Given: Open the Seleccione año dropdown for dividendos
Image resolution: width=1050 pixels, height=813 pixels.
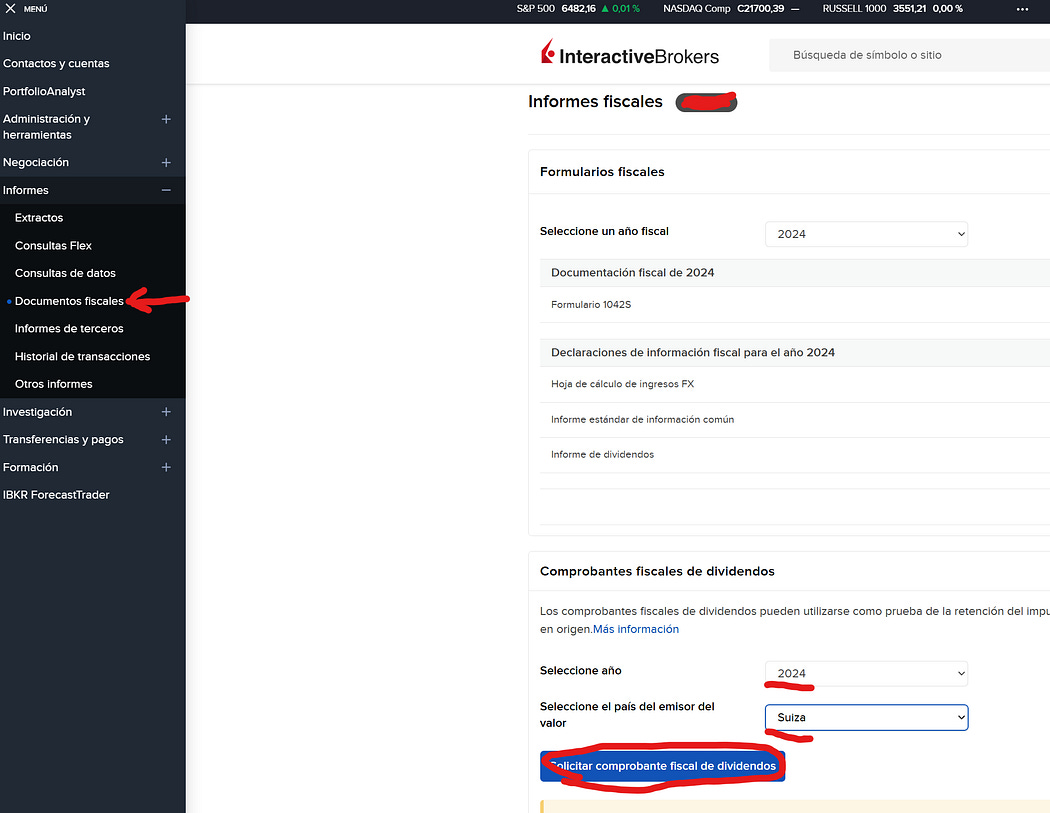Looking at the screenshot, I should coord(867,673).
